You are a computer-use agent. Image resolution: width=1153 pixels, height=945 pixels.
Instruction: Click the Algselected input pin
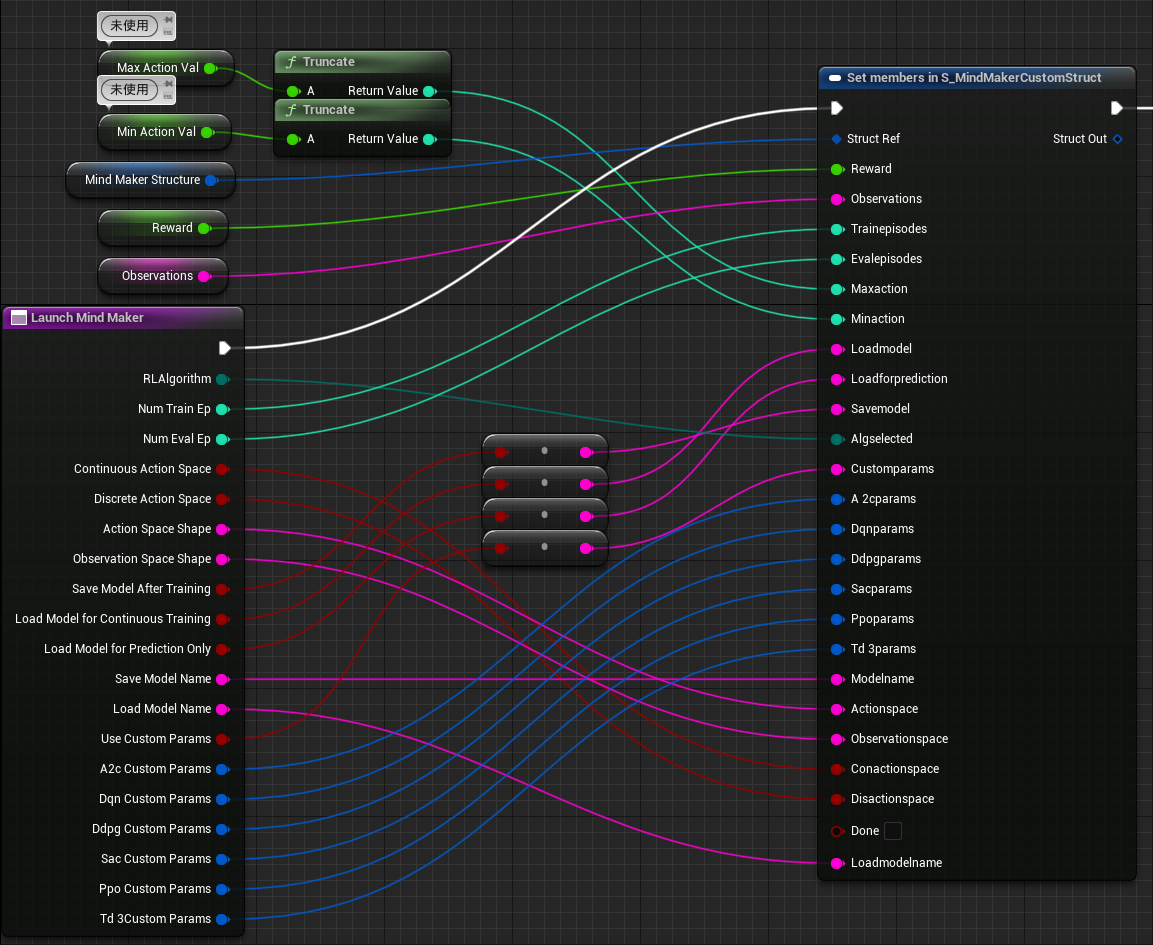pyautogui.click(x=836, y=439)
